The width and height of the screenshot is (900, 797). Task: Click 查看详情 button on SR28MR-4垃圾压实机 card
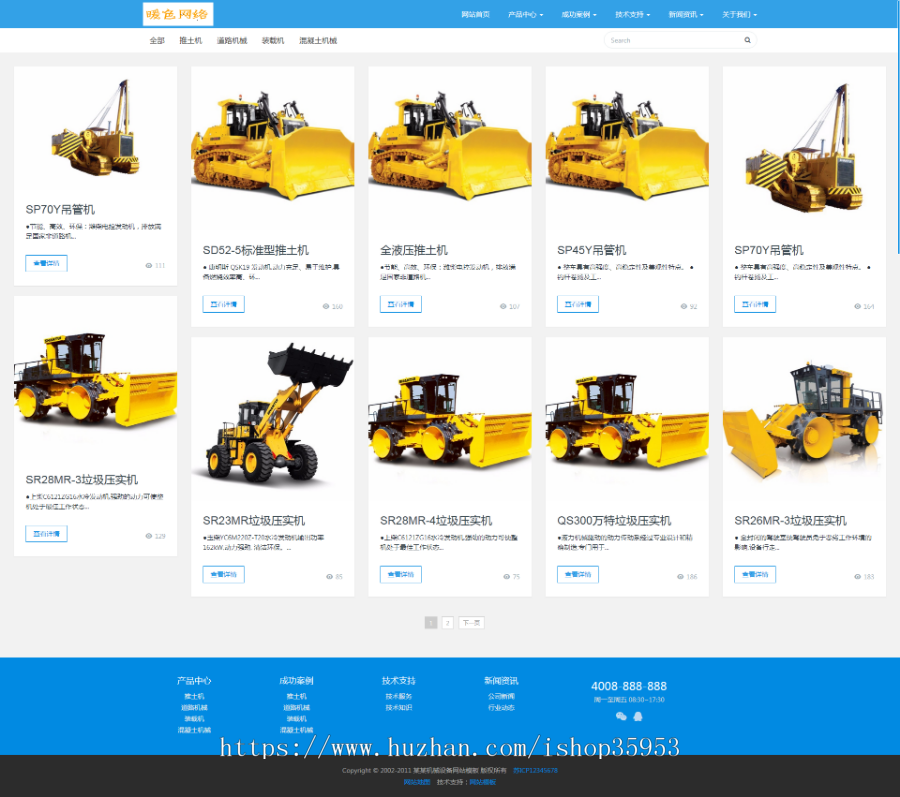click(x=401, y=574)
